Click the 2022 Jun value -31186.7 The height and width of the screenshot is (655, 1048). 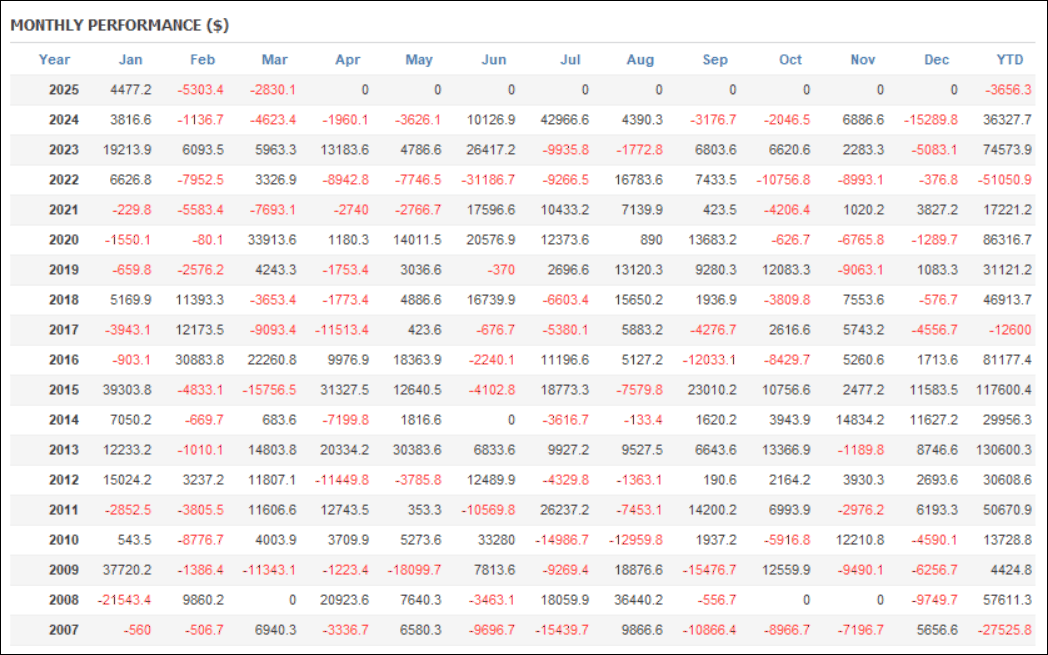pos(488,180)
